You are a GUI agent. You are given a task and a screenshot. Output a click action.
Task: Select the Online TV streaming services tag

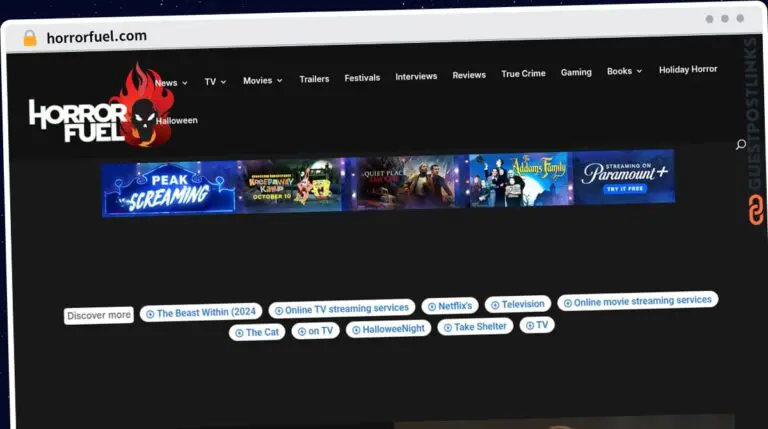(341, 310)
